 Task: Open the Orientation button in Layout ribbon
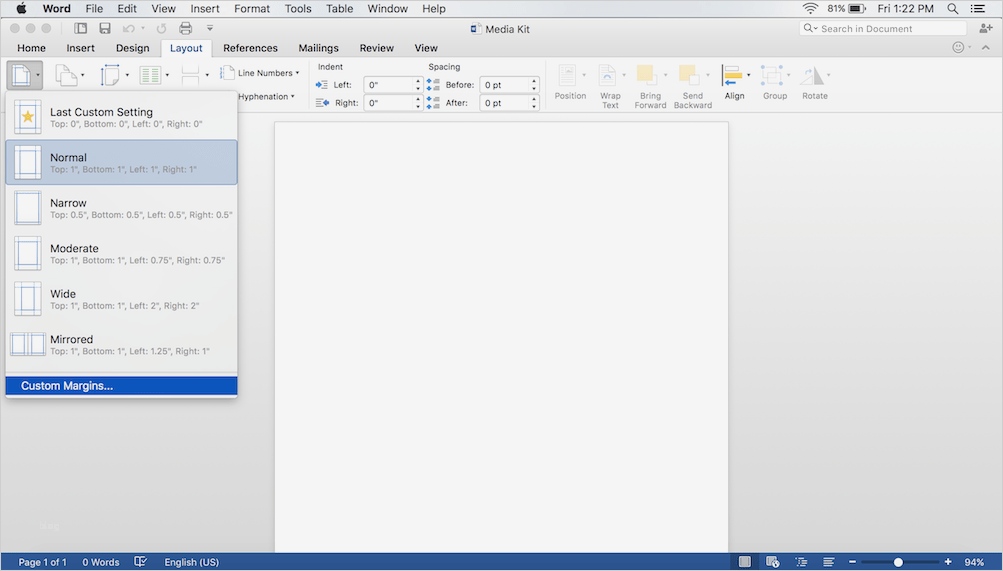pos(66,75)
